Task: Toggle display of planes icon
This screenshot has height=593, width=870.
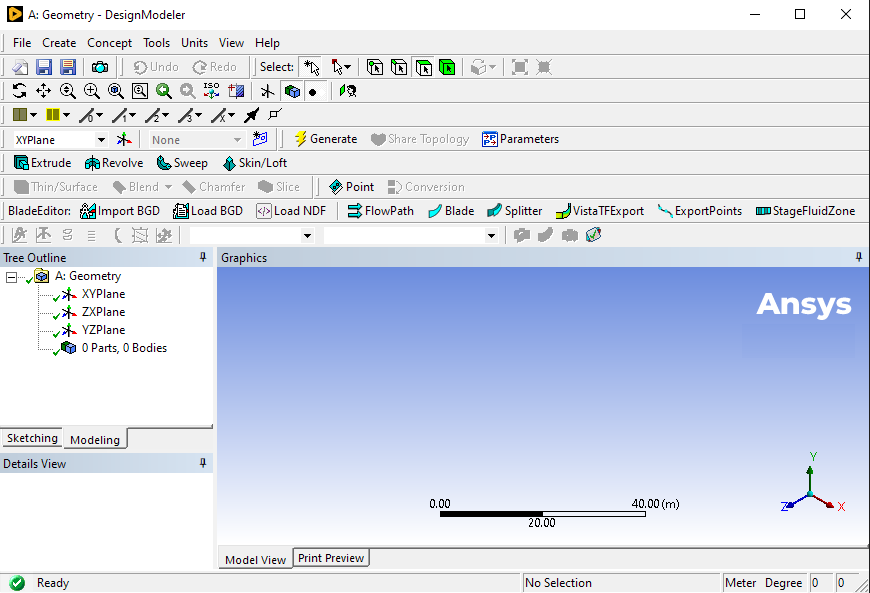Action: [267, 91]
